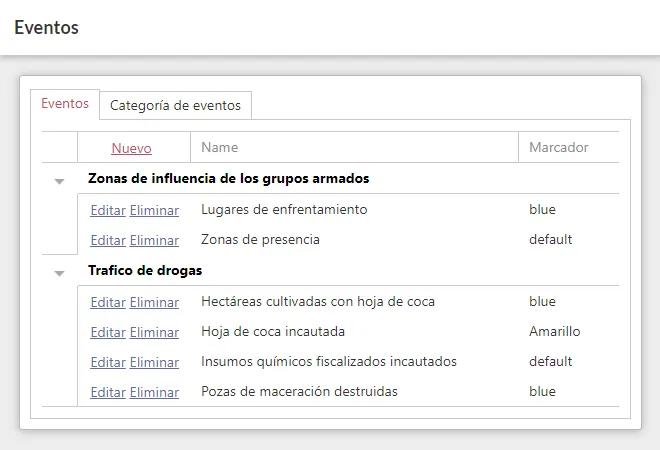Delete Insumos químicos fiscalizados incautados event
The image size is (660, 450).
(x=154, y=363)
